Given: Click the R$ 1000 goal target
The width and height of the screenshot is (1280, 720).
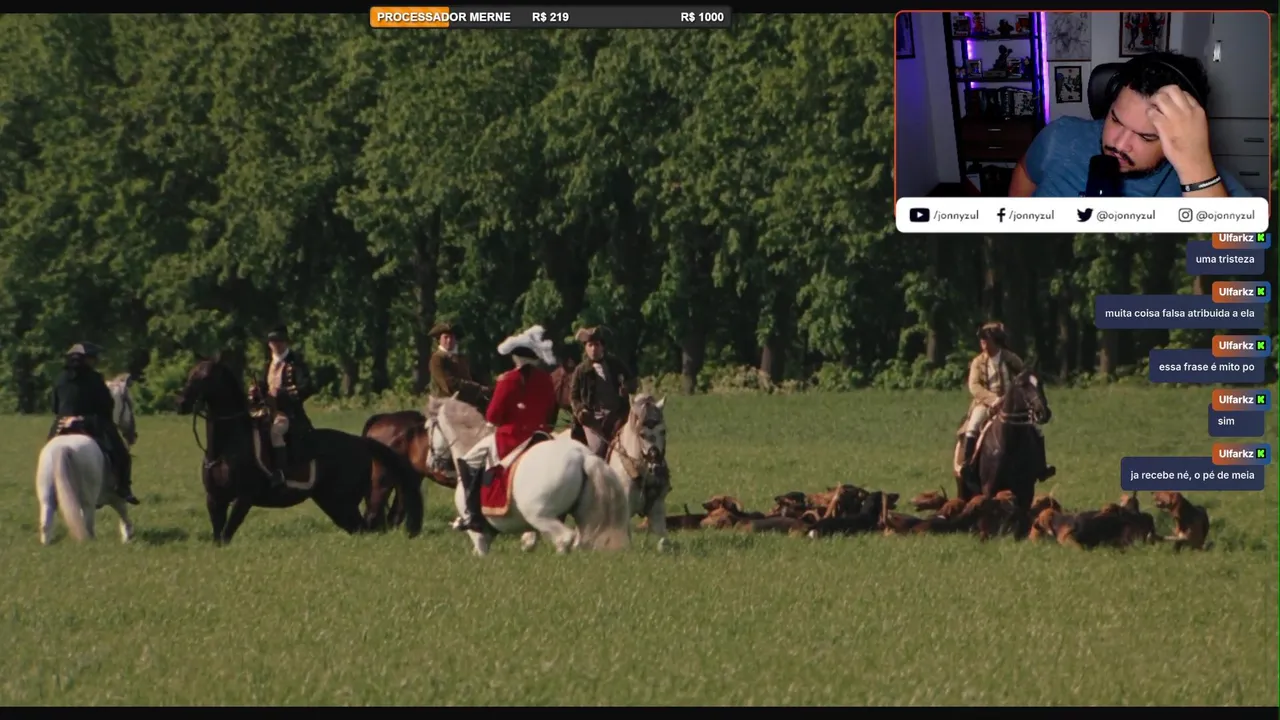Looking at the screenshot, I should coord(702,17).
